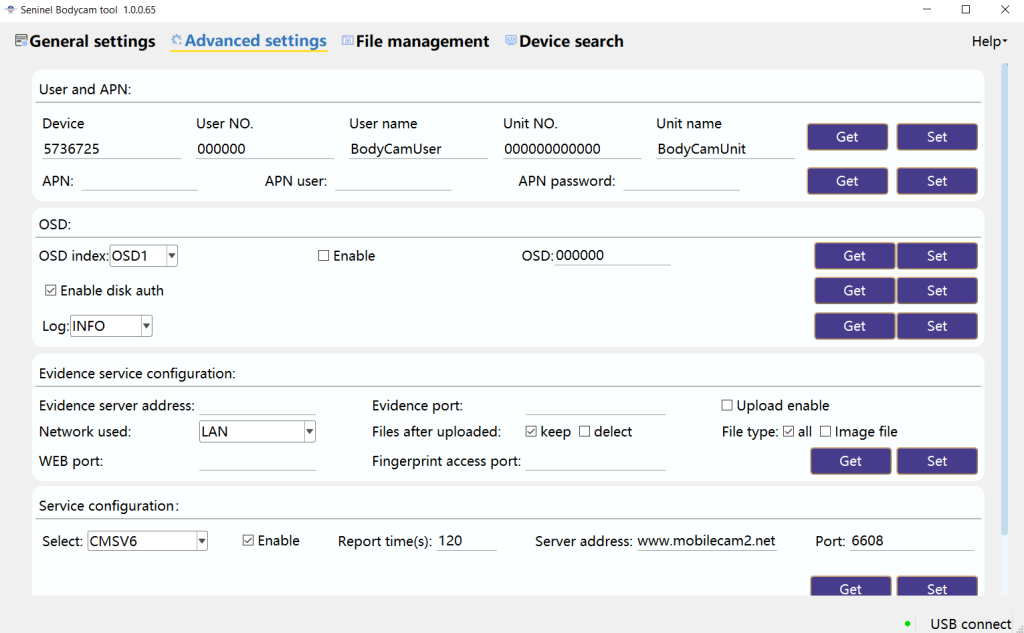
Task: Expand the OSD index dropdown
Action: click(172, 256)
